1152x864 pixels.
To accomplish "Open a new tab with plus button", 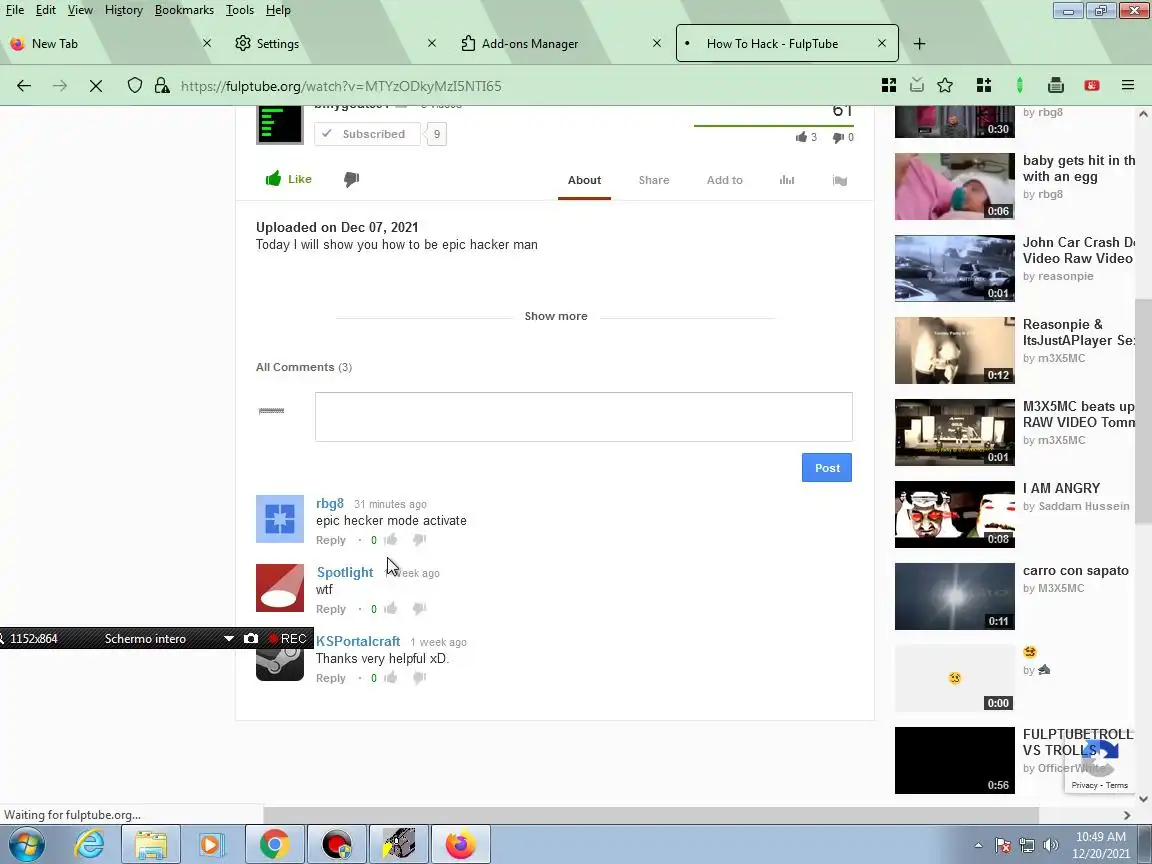I will click(919, 43).
